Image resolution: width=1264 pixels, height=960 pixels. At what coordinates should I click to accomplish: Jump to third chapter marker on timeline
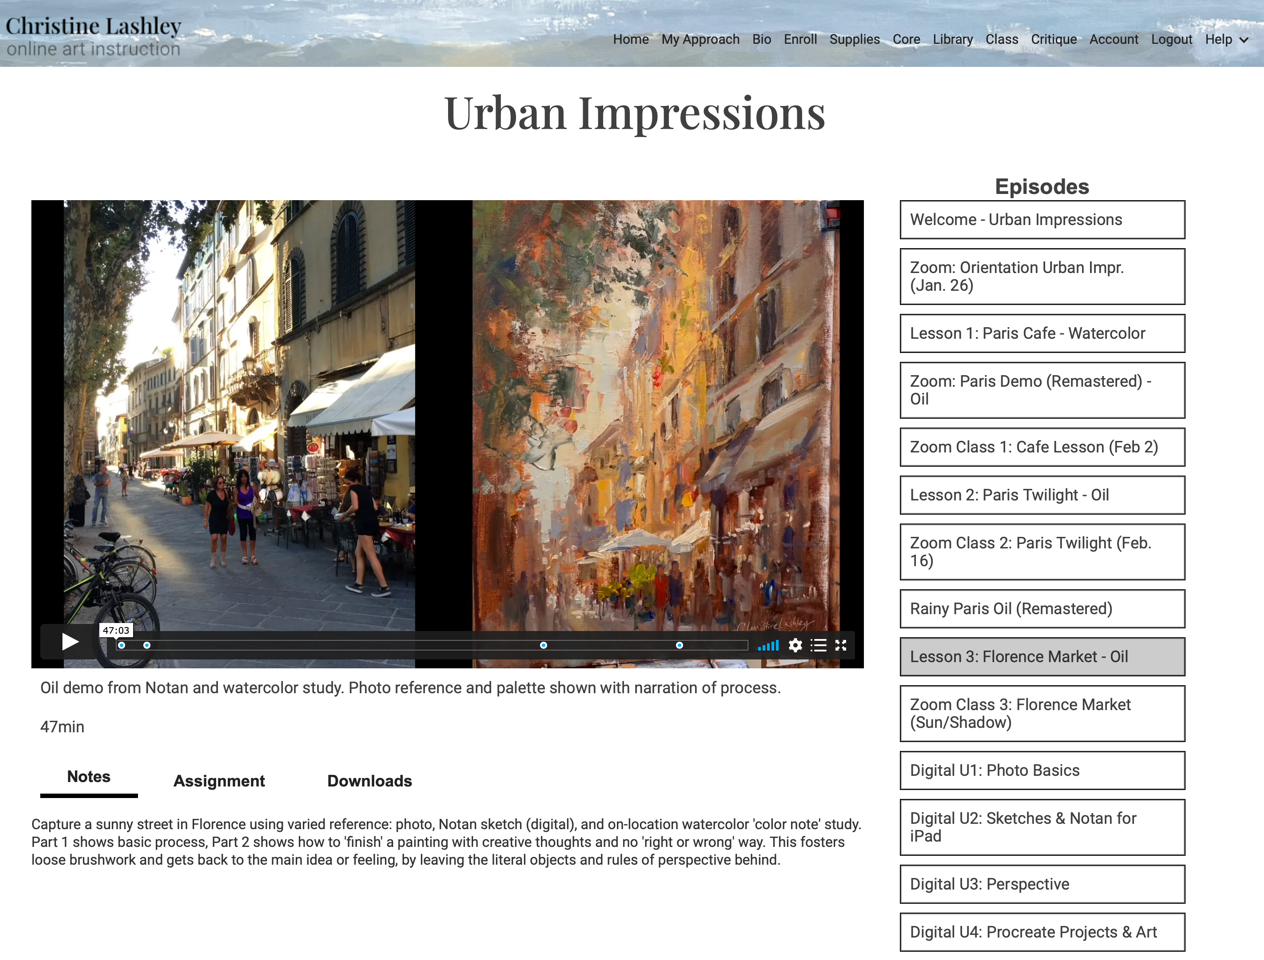click(x=544, y=646)
